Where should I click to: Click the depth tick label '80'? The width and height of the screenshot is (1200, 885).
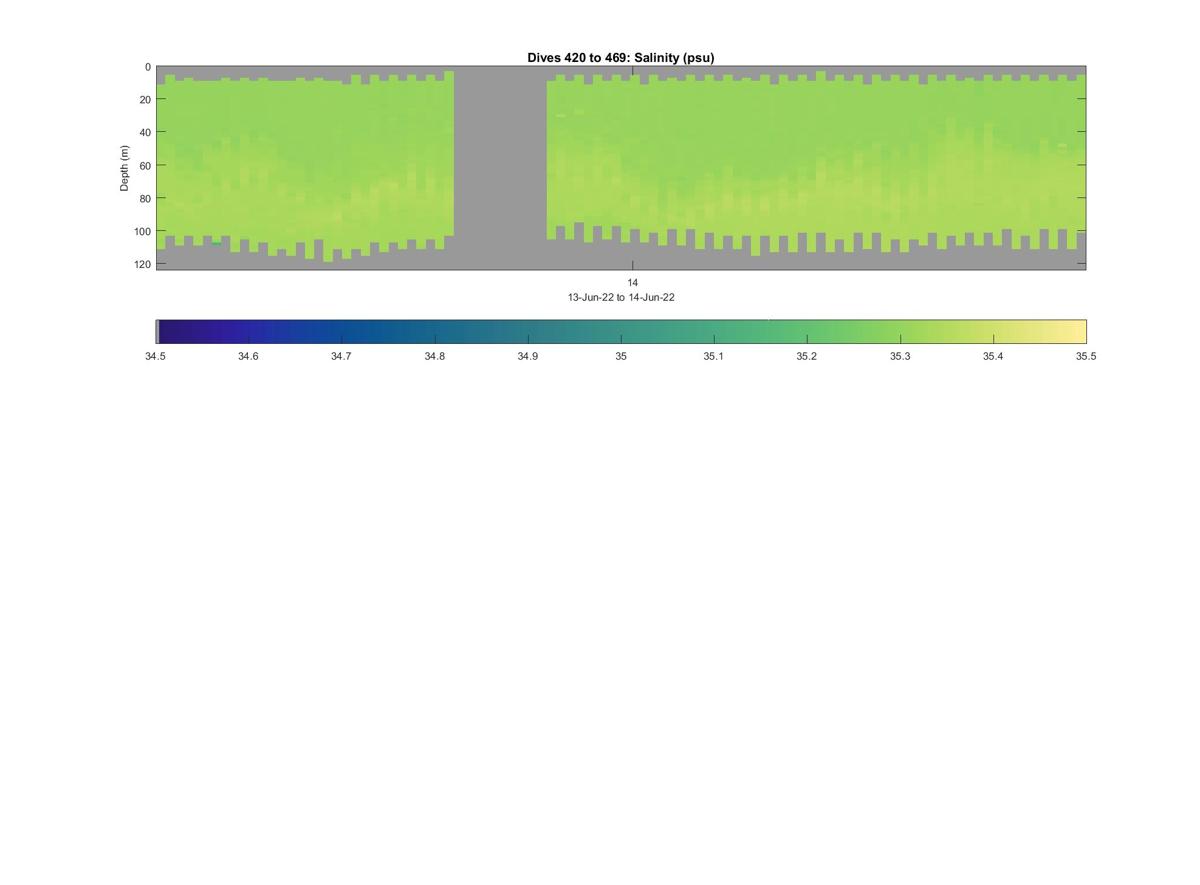pyautogui.click(x=145, y=199)
